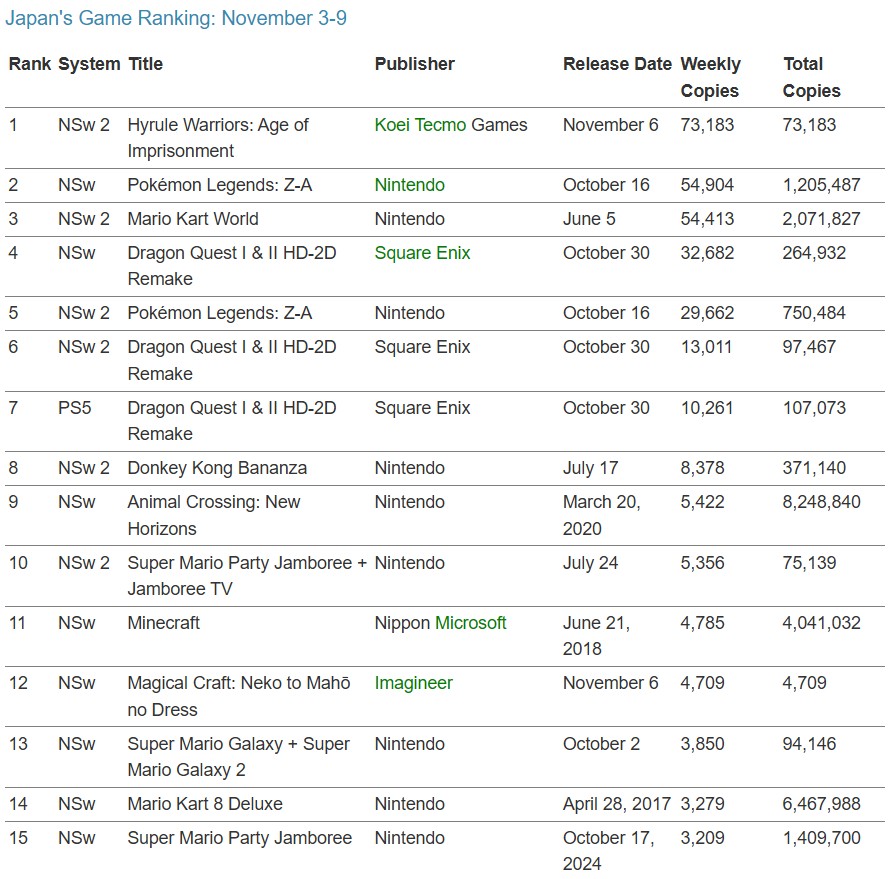Click the July 24 release date
895x879 pixels.
point(590,563)
